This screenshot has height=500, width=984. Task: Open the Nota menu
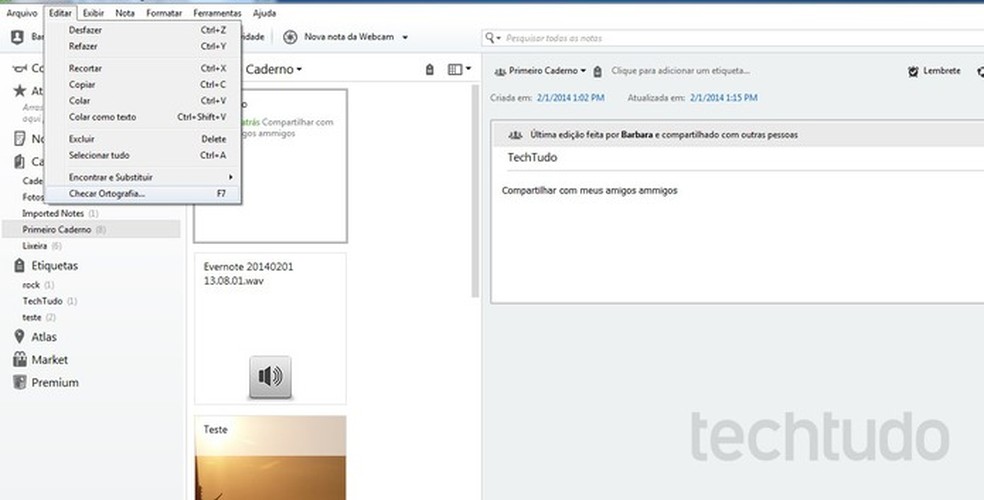pyautogui.click(x=125, y=13)
